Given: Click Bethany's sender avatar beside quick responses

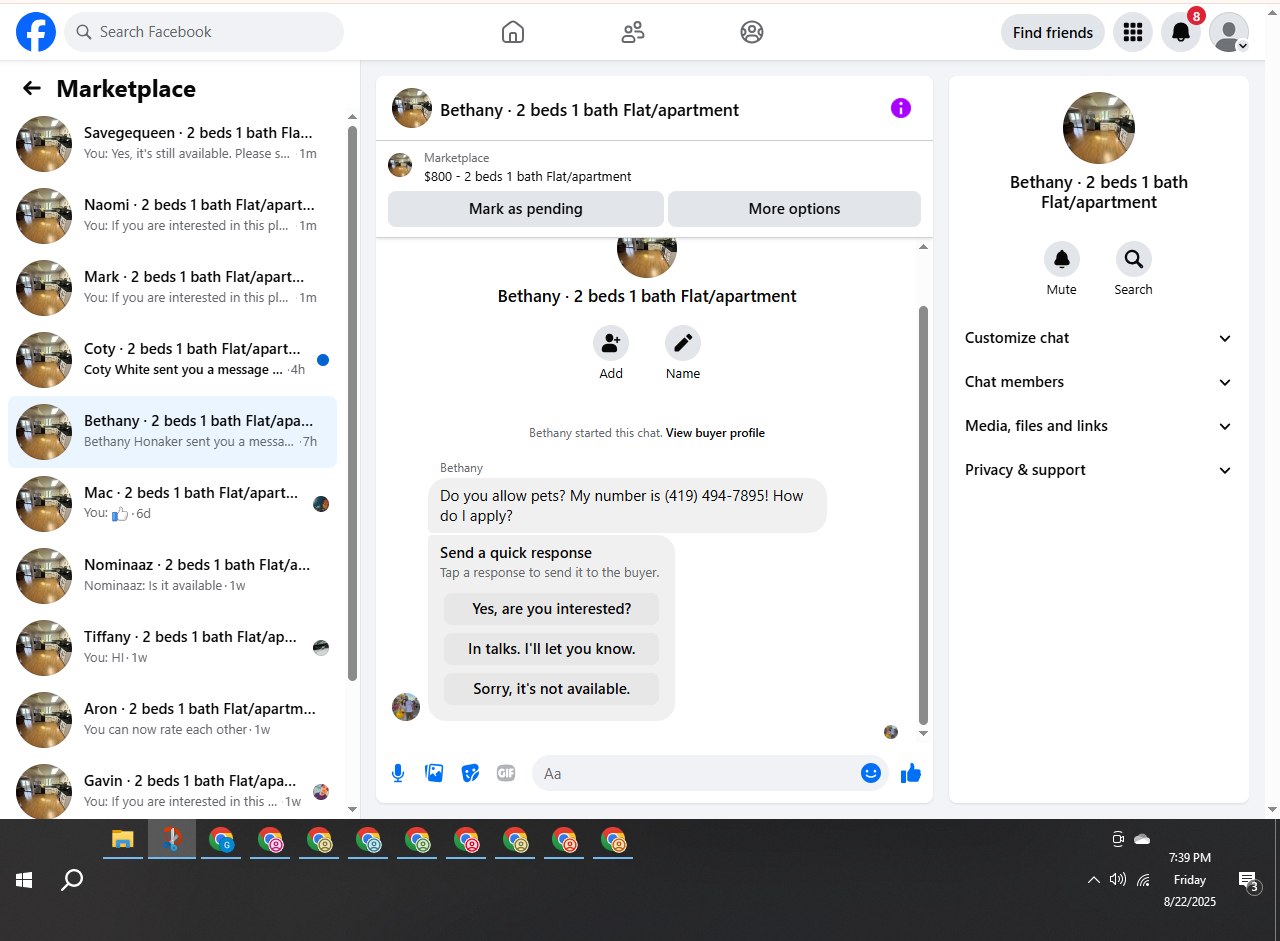Looking at the screenshot, I should 405,707.
